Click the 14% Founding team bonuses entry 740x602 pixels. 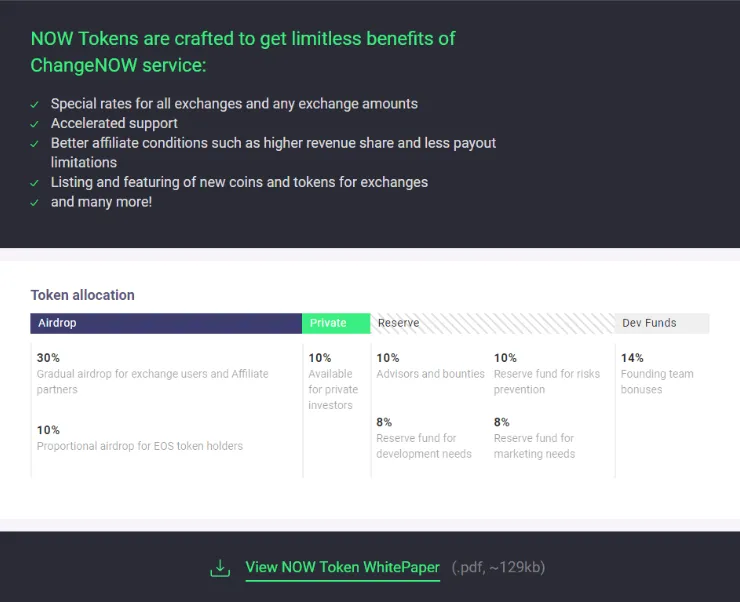coord(657,374)
